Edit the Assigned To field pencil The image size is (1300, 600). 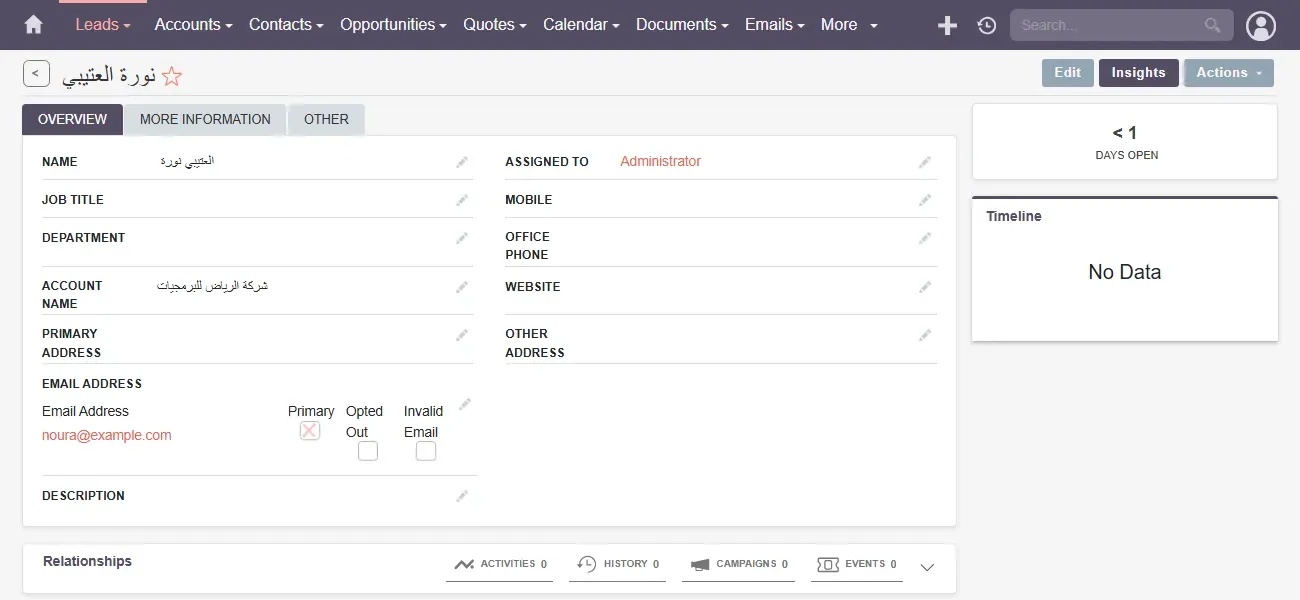tap(925, 162)
